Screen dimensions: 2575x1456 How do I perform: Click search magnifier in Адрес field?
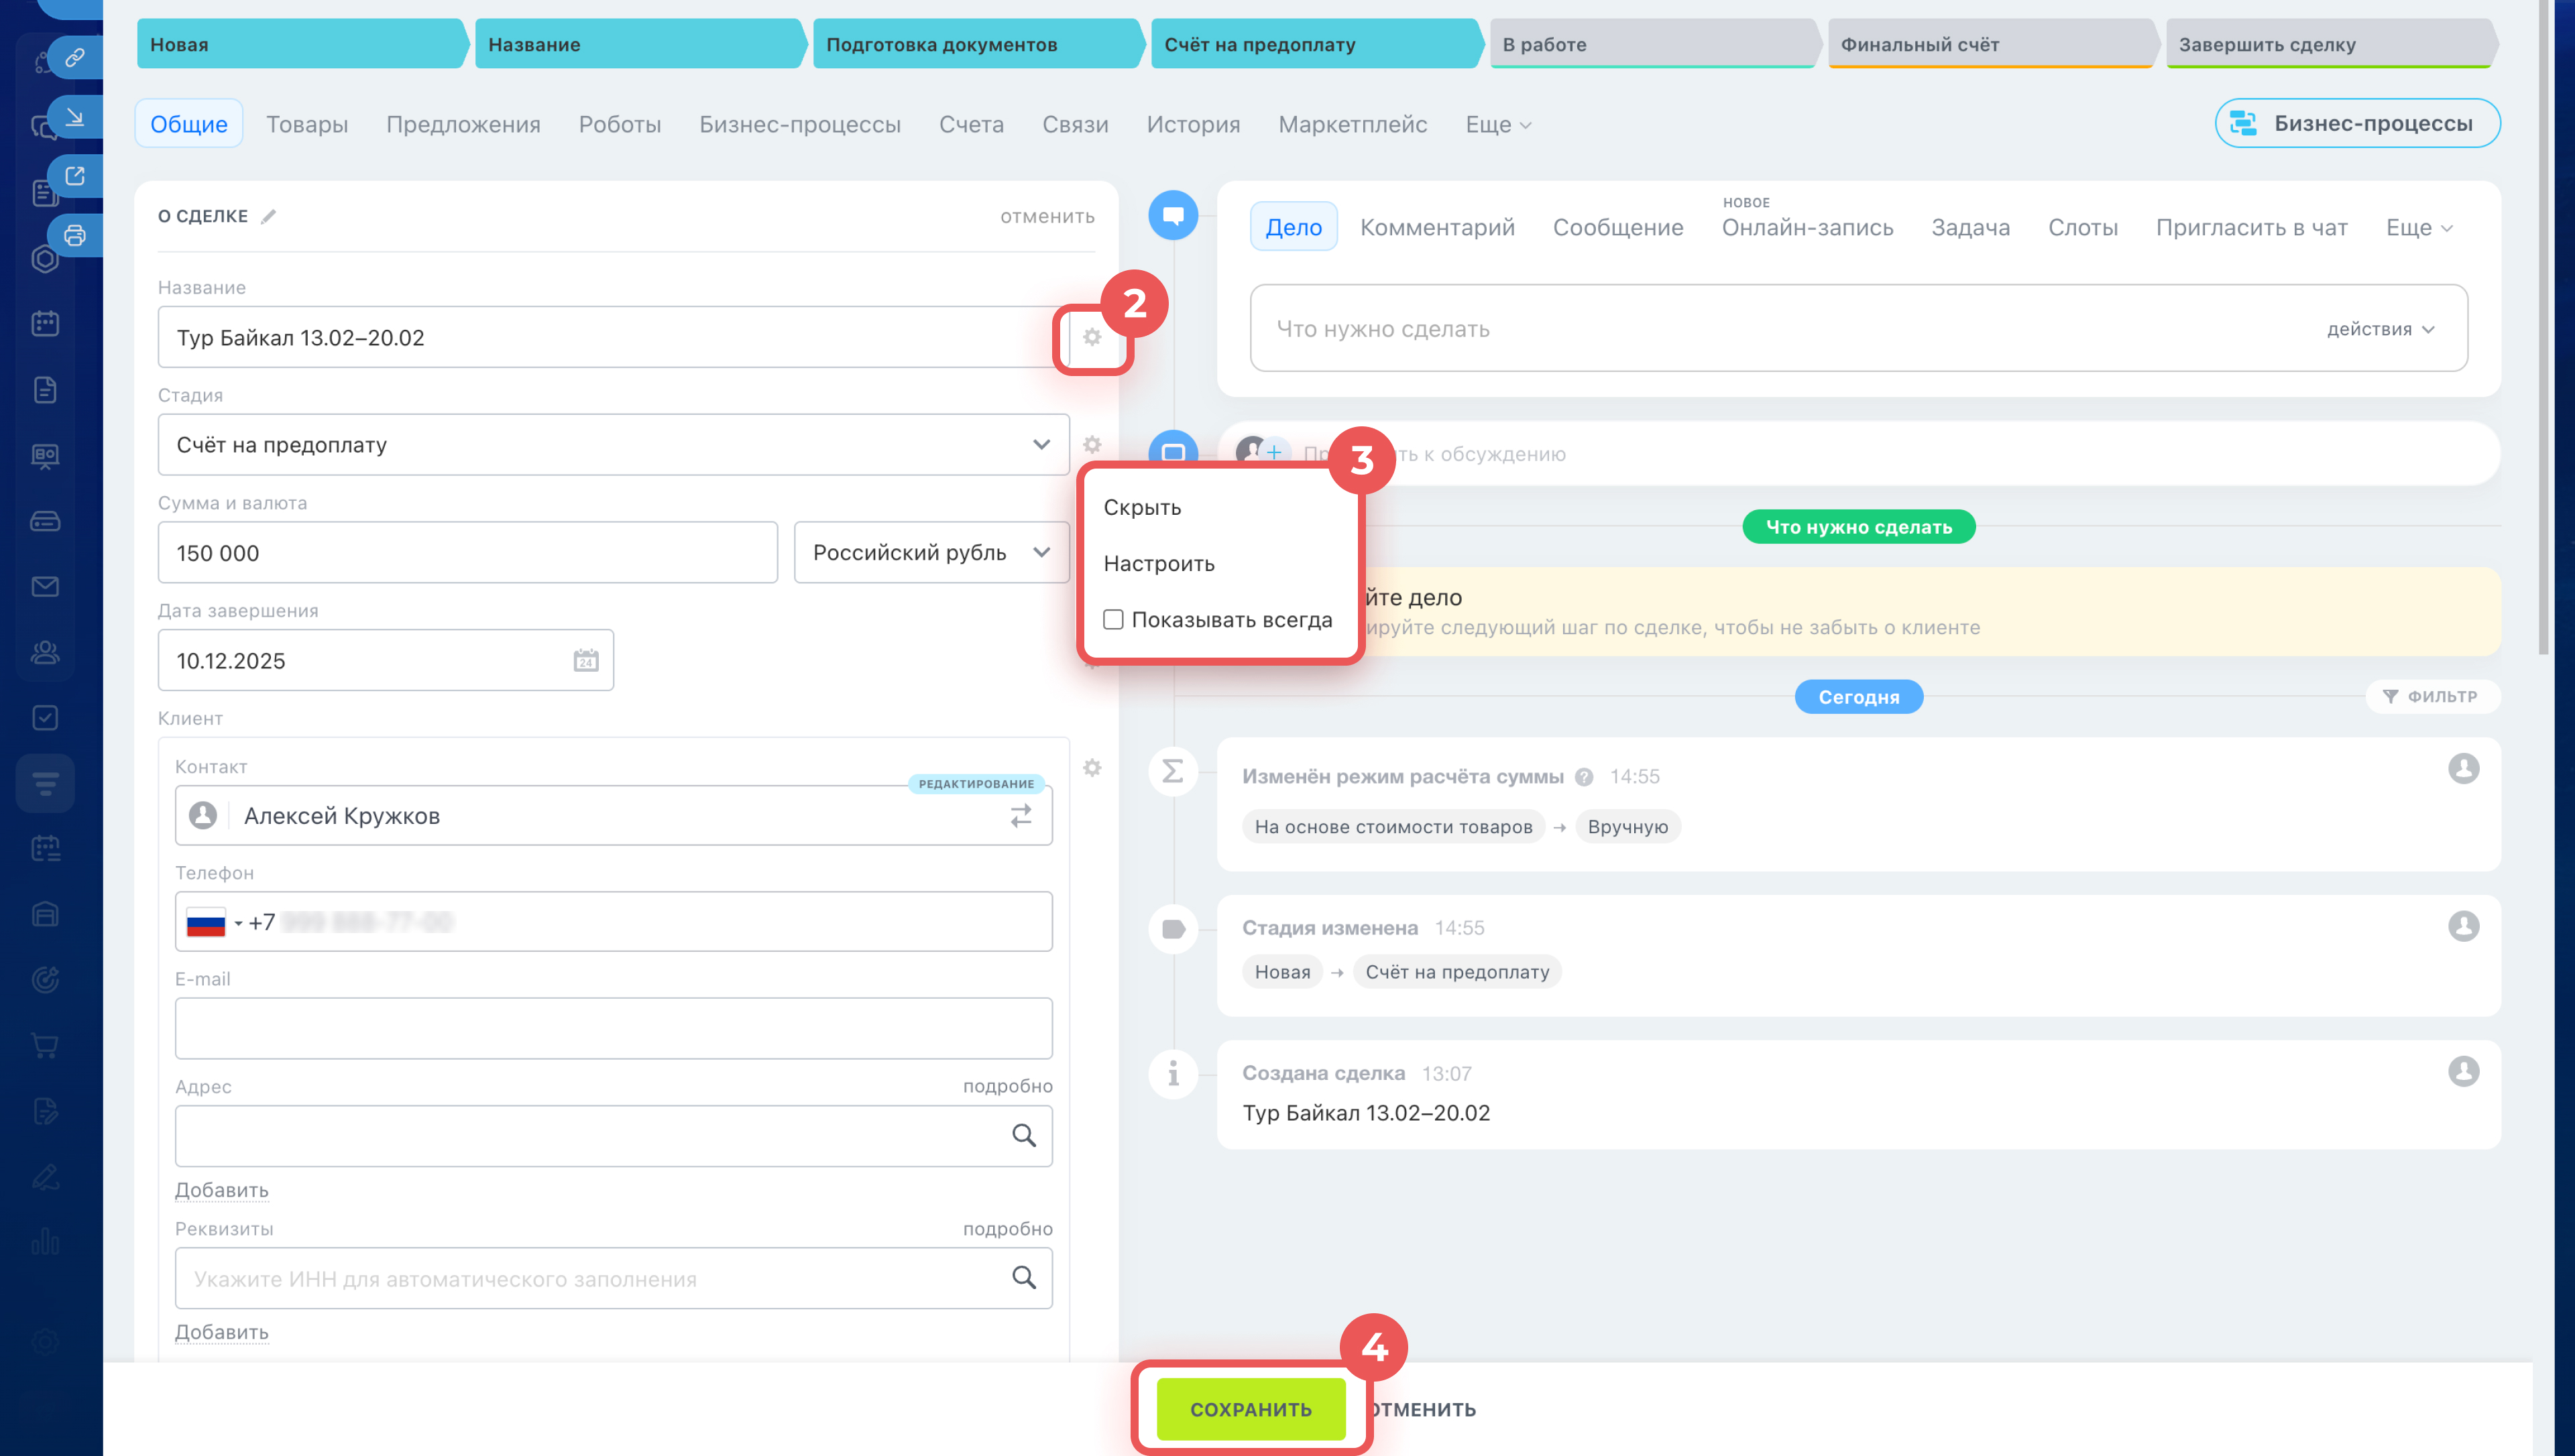[1023, 1136]
